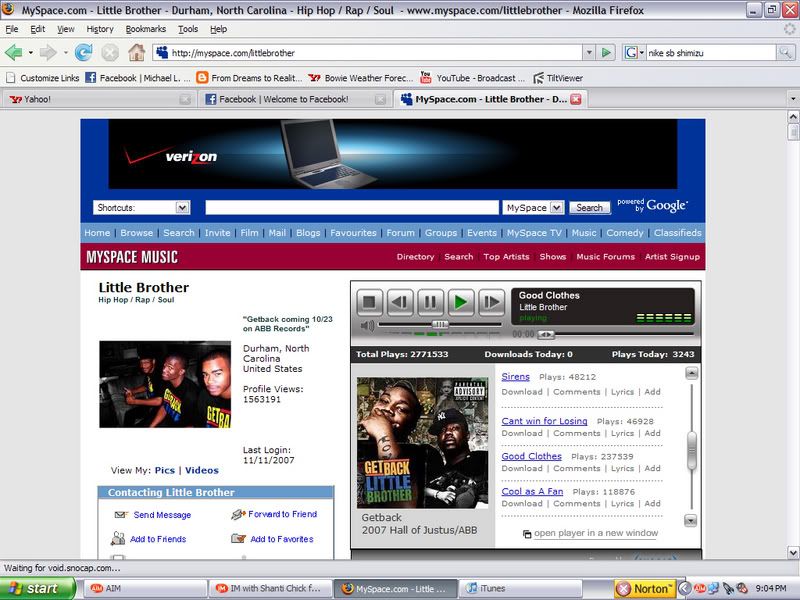The height and width of the screenshot is (600, 800).
Task: Open the forward button history dropdown arrow
Action: [x=65, y=52]
